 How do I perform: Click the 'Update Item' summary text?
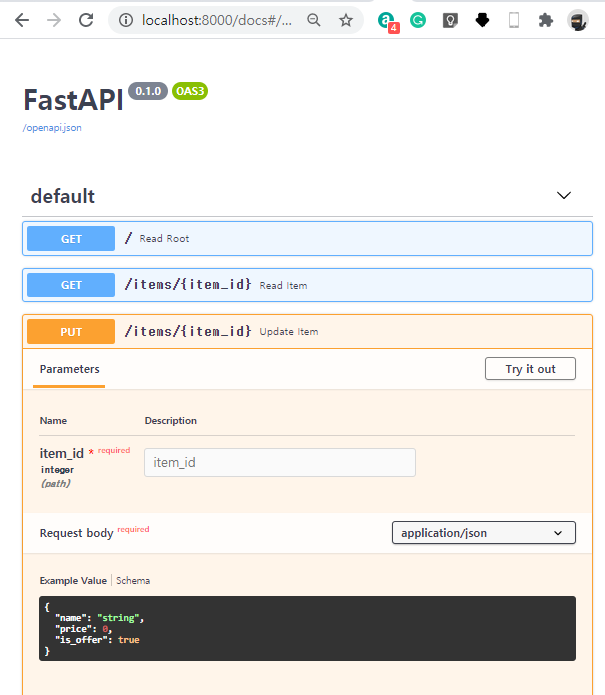pyautogui.click(x=289, y=332)
